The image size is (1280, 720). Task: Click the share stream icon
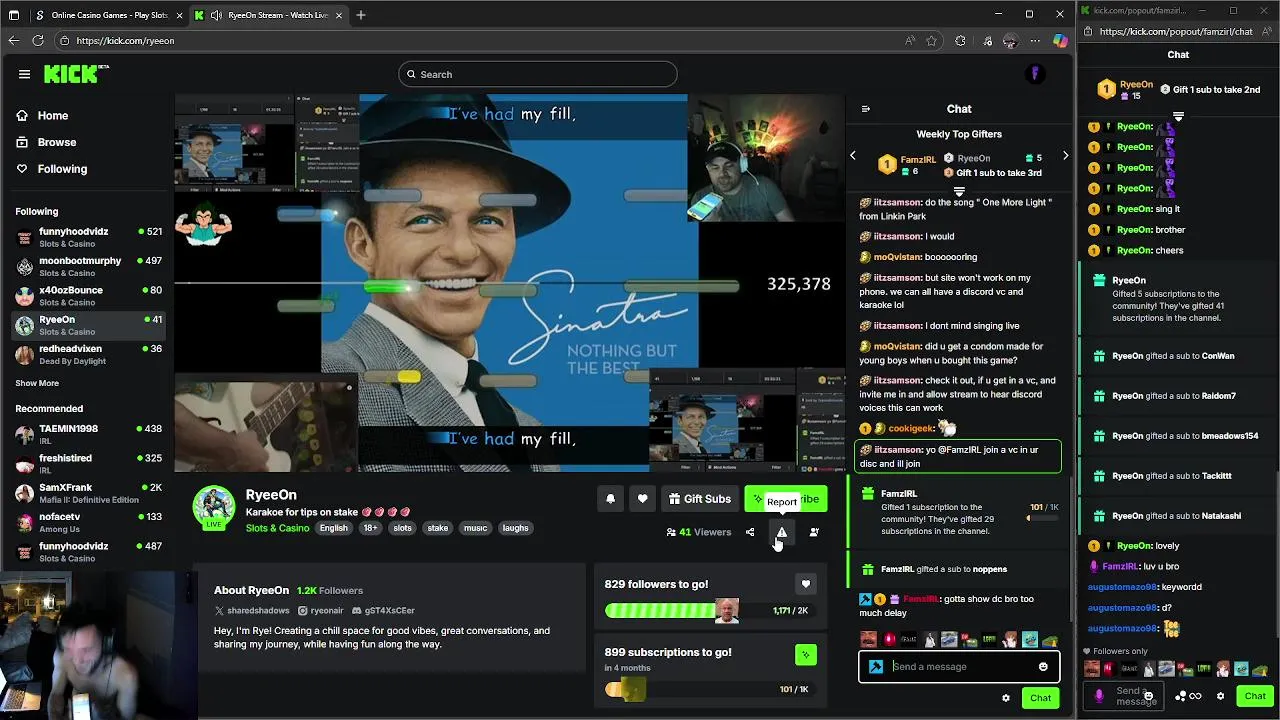pos(750,532)
